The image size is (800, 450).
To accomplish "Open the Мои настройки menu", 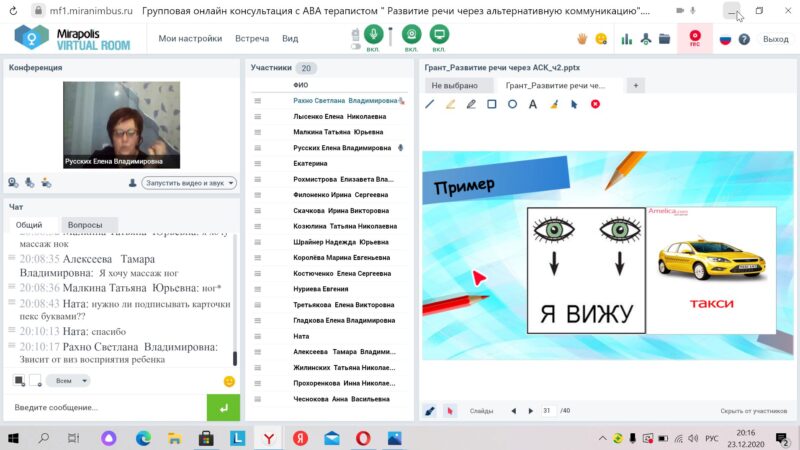I will [x=190, y=38].
